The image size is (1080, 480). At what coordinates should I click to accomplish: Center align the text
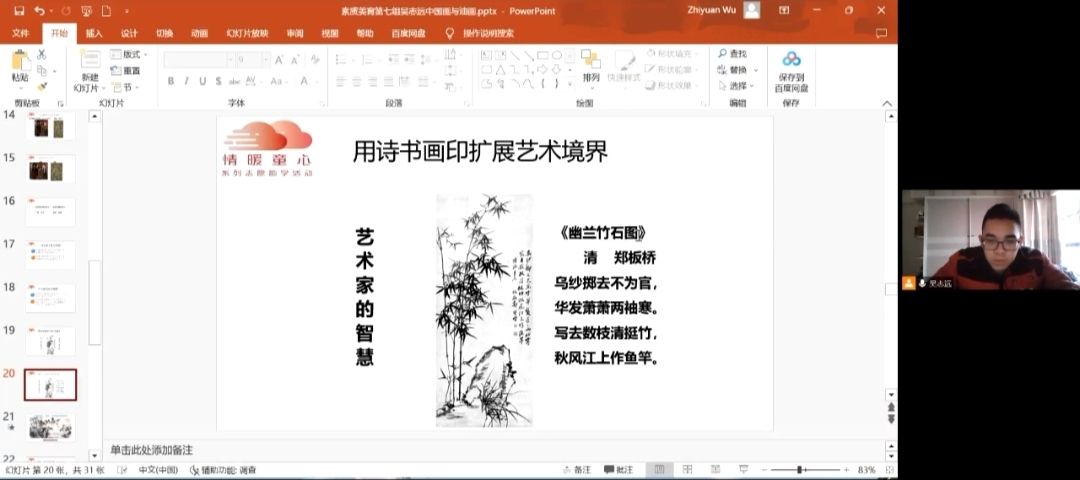[357, 81]
